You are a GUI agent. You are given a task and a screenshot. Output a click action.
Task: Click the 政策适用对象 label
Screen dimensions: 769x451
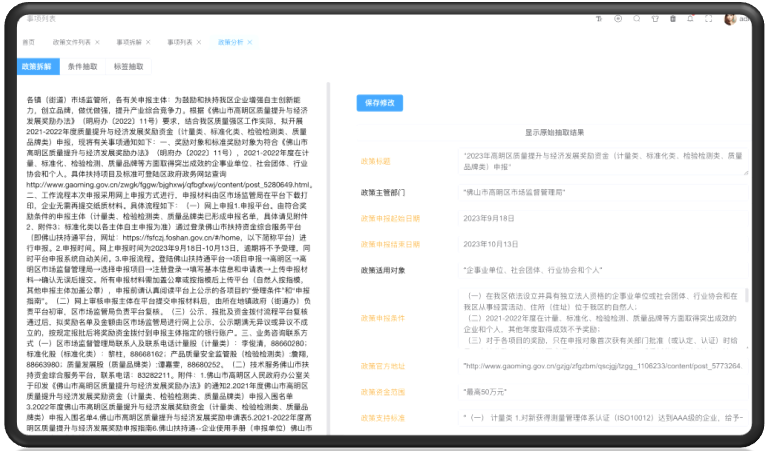(x=383, y=270)
